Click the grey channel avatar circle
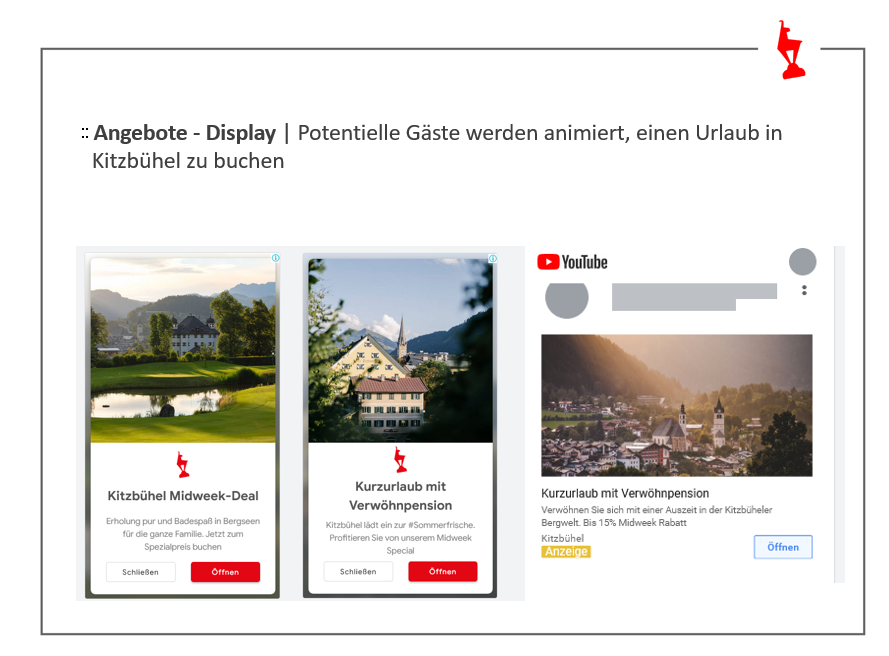The image size is (889, 656). (x=566, y=297)
